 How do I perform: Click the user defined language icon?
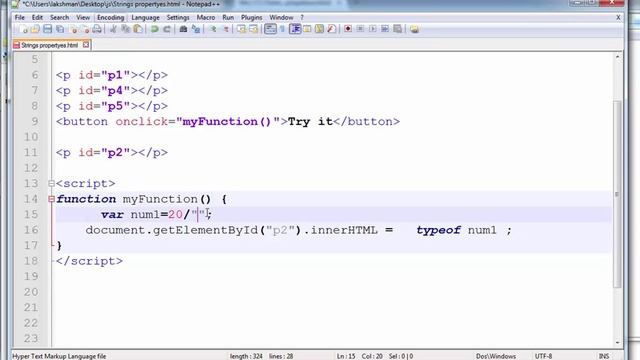tap(307, 29)
